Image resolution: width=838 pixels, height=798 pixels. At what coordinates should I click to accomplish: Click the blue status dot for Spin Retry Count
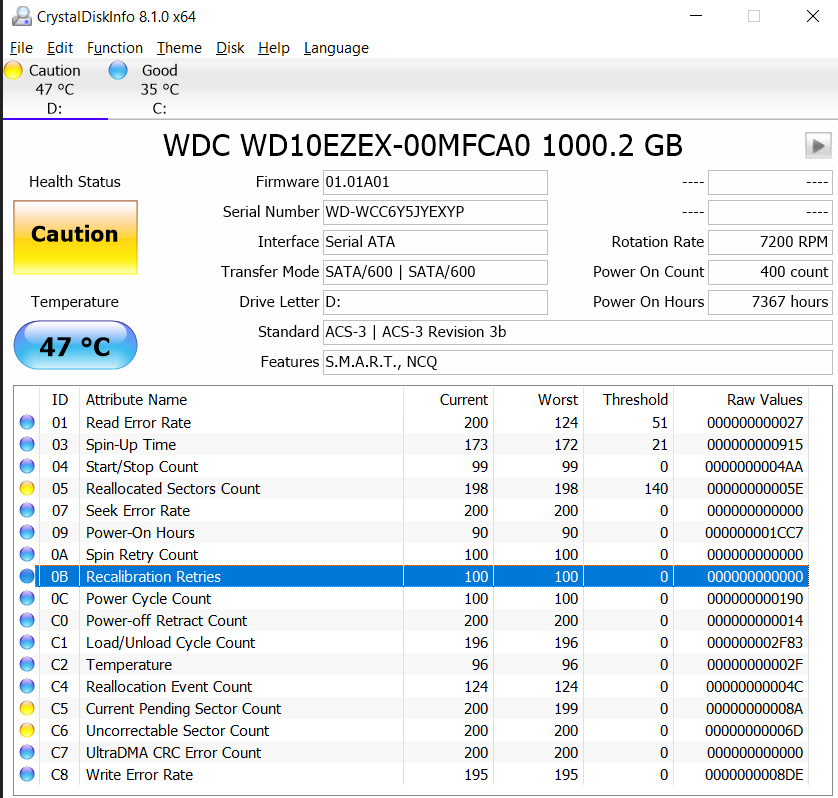click(27, 554)
